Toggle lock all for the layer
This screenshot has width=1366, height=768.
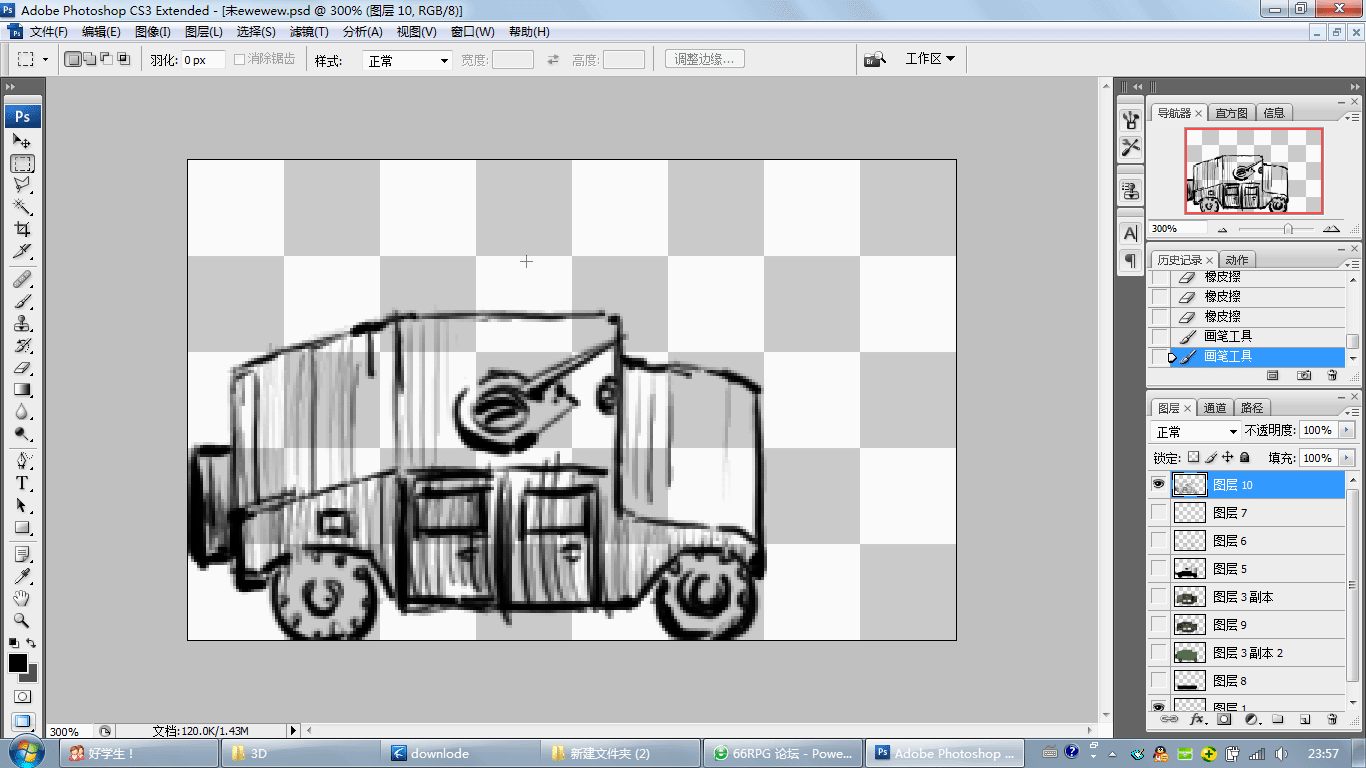(1245, 457)
